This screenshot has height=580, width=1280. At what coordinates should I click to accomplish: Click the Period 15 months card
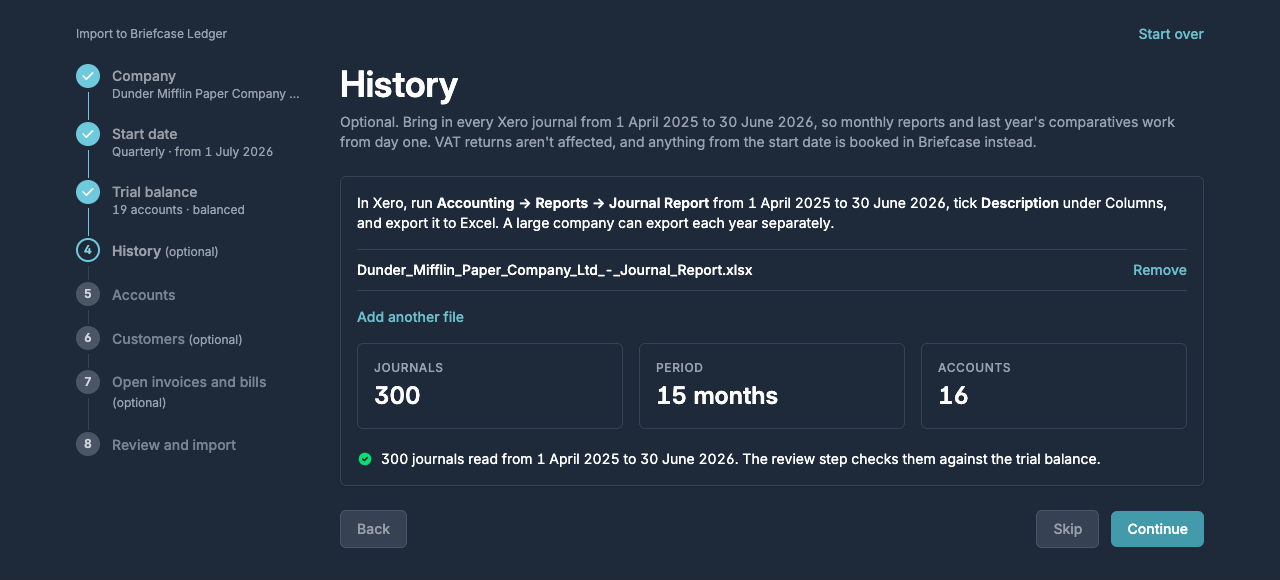click(x=772, y=386)
